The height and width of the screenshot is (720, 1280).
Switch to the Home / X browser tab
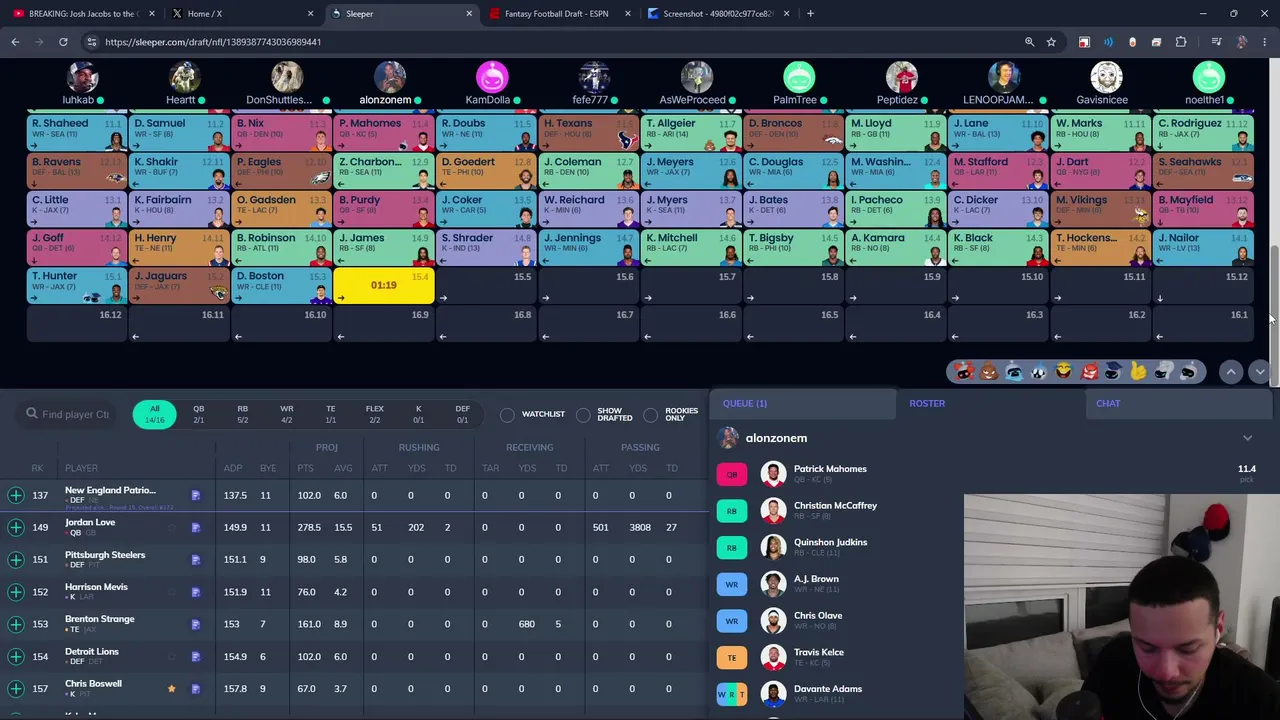[240, 14]
